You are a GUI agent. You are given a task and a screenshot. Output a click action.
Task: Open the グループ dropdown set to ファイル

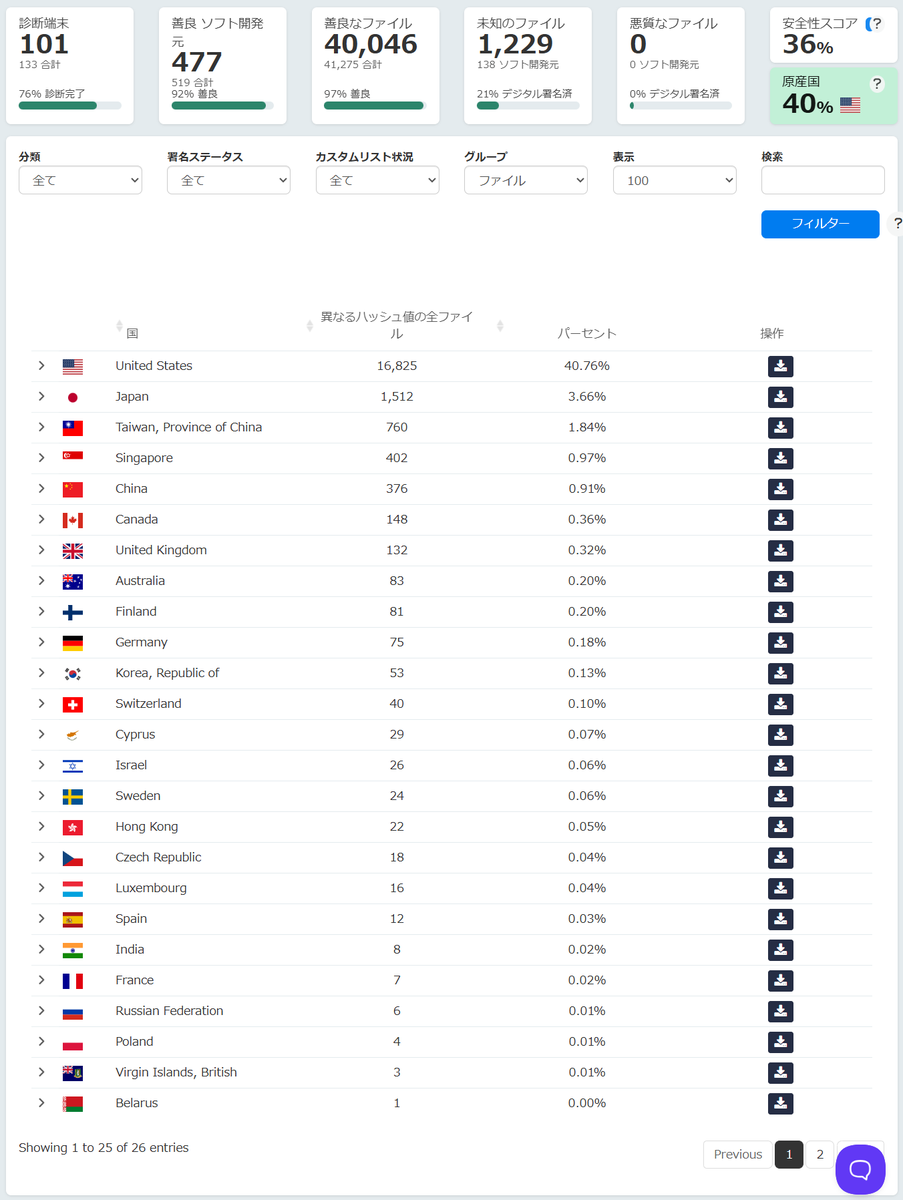tap(526, 180)
